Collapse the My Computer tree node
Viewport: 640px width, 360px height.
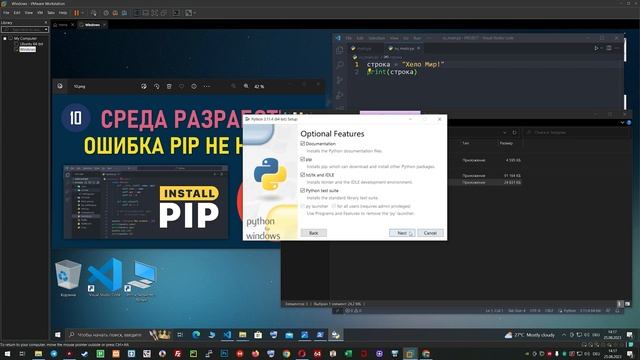click(x=5, y=39)
